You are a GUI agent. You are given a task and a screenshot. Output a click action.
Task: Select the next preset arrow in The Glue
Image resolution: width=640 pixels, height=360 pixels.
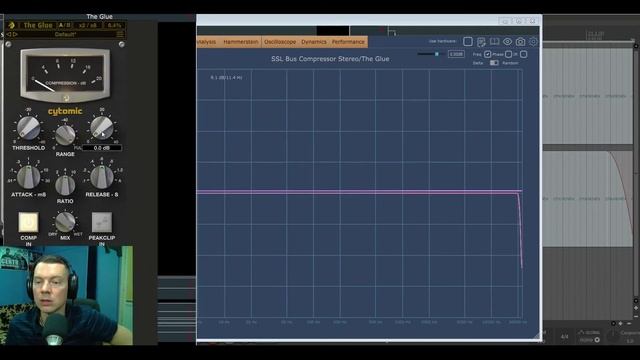click(15, 34)
